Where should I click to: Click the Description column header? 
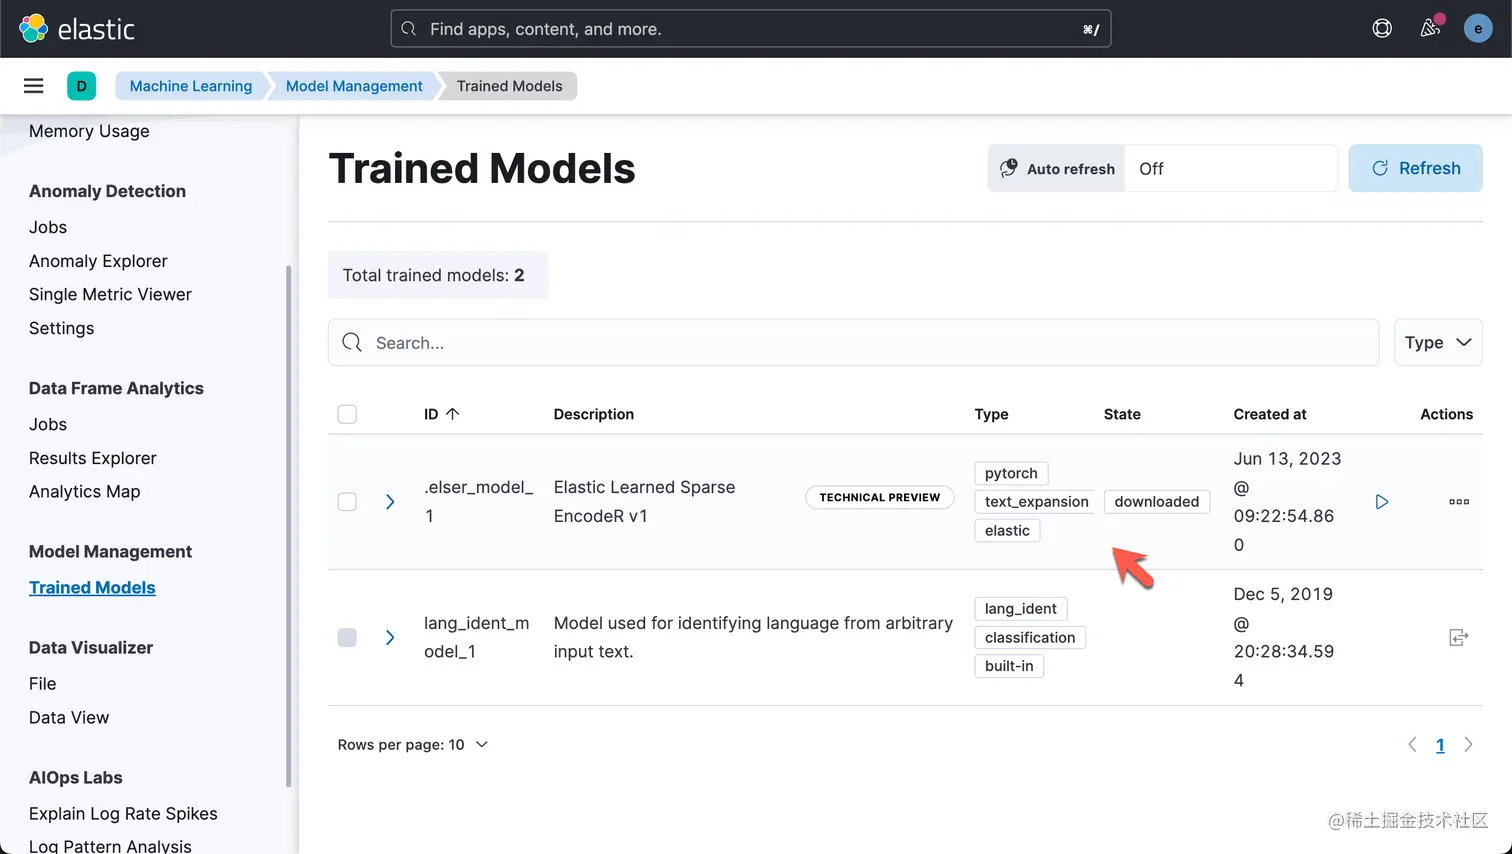click(x=594, y=414)
